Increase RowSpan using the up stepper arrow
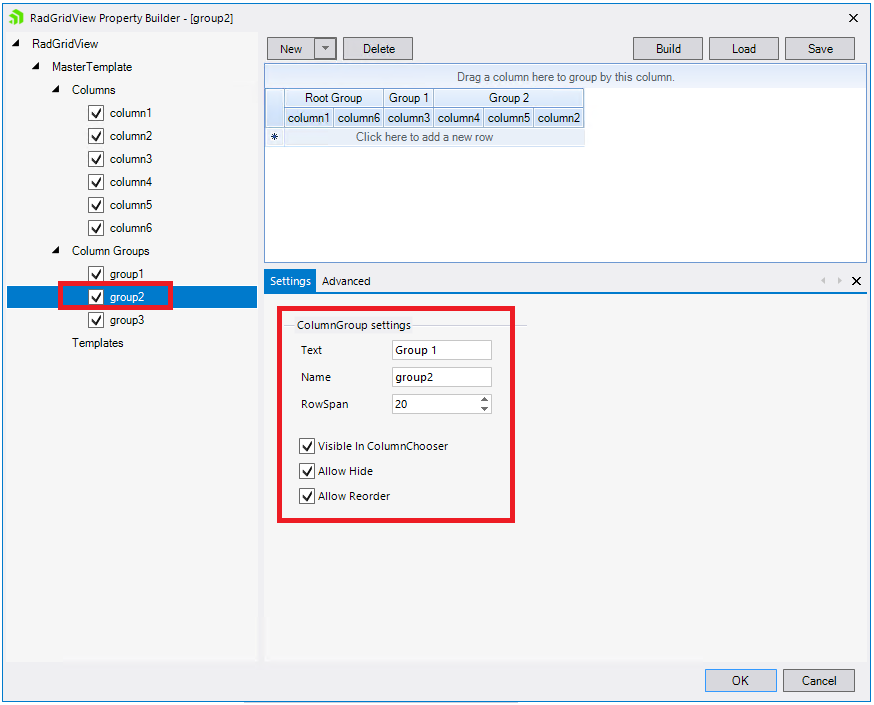The height and width of the screenshot is (705, 874). 485,399
